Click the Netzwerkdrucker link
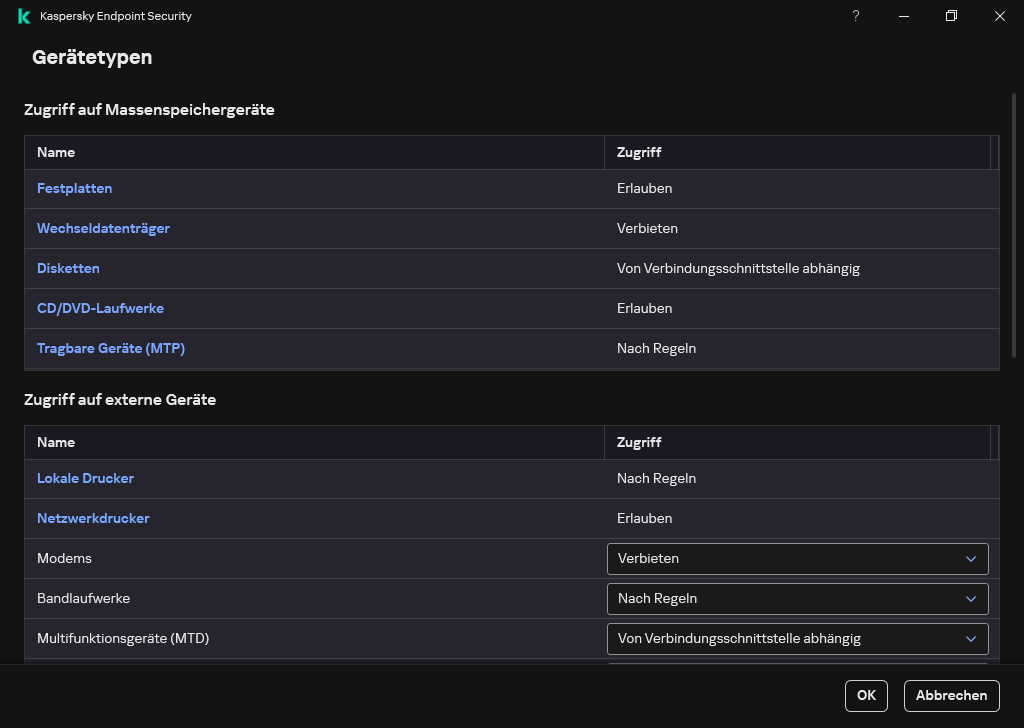This screenshot has height=728, width=1024. tap(93, 518)
